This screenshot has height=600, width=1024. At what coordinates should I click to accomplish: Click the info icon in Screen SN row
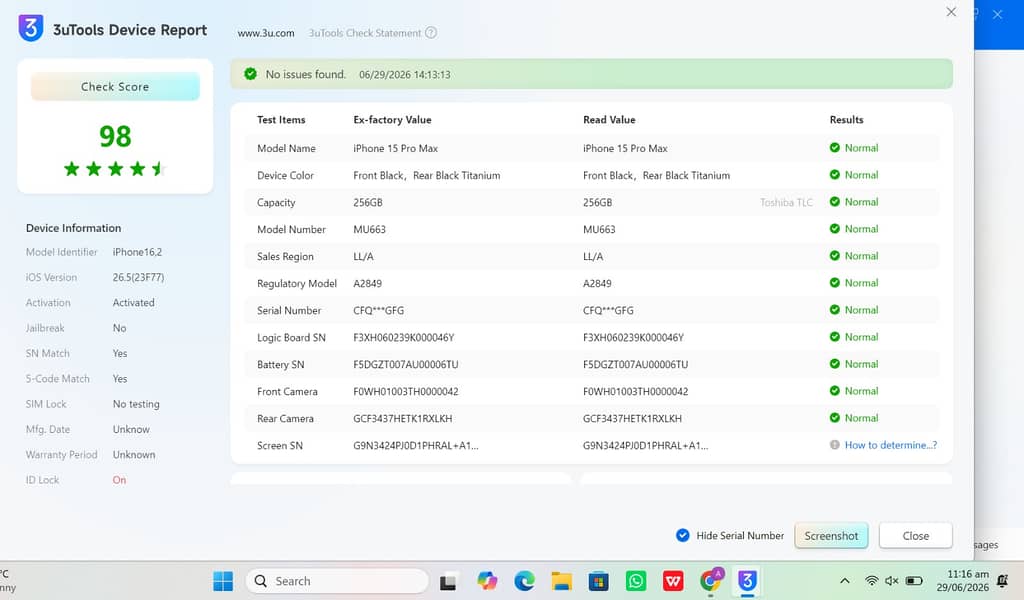coord(835,445)
